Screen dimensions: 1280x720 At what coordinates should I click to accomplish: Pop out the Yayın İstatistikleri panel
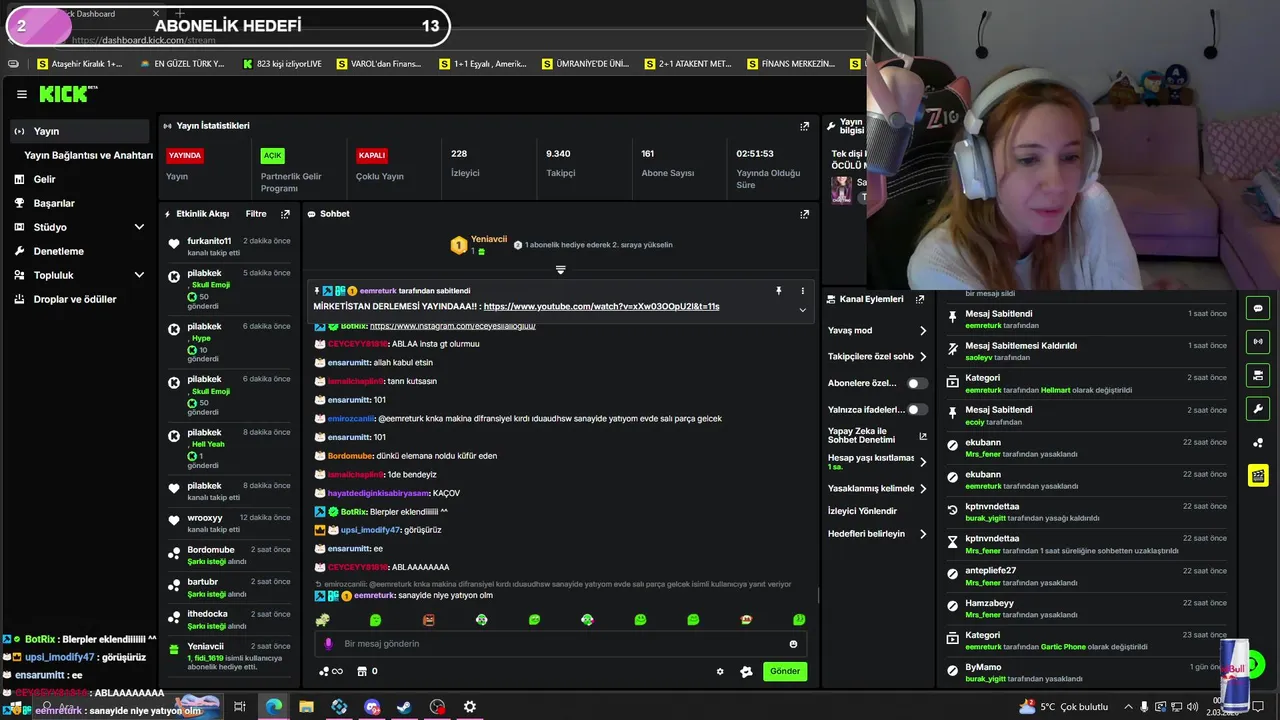click(x=804, y=126)
